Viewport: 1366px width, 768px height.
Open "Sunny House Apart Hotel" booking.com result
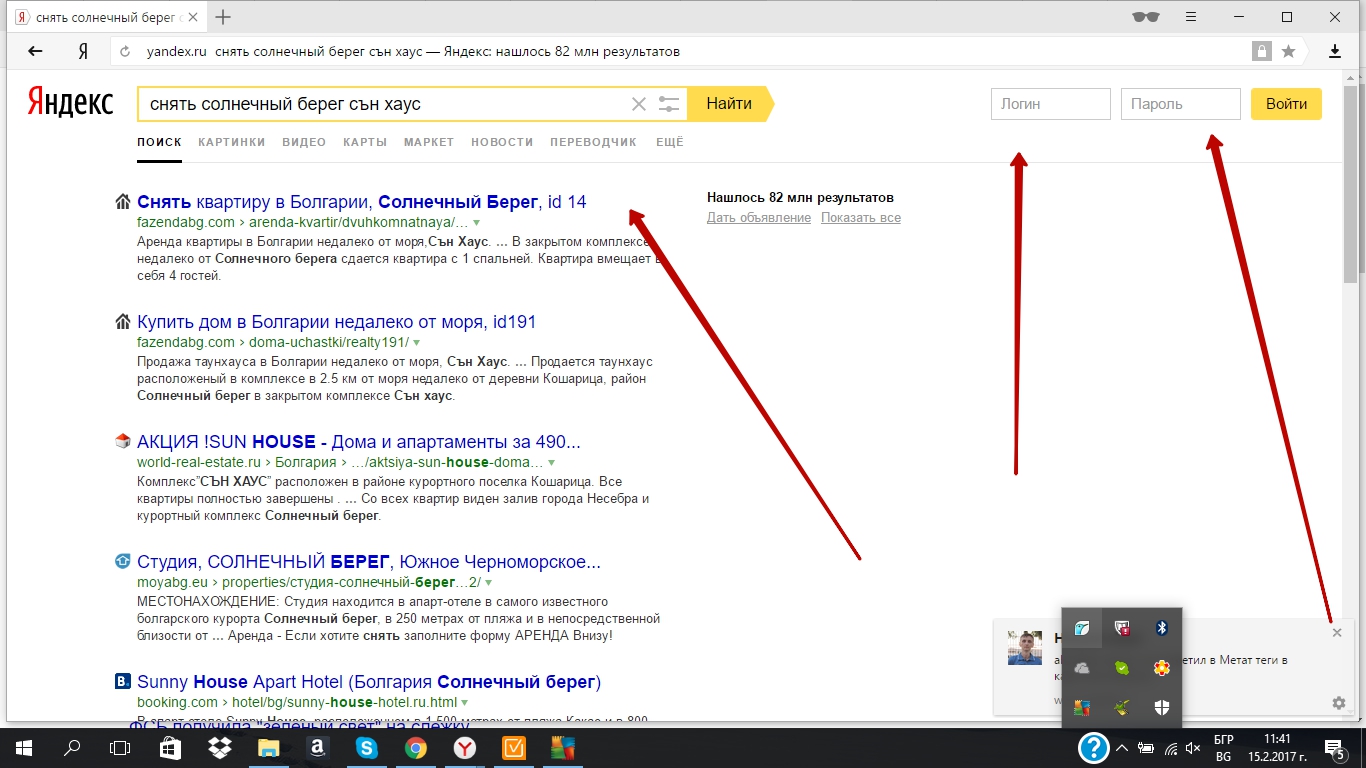369,682
